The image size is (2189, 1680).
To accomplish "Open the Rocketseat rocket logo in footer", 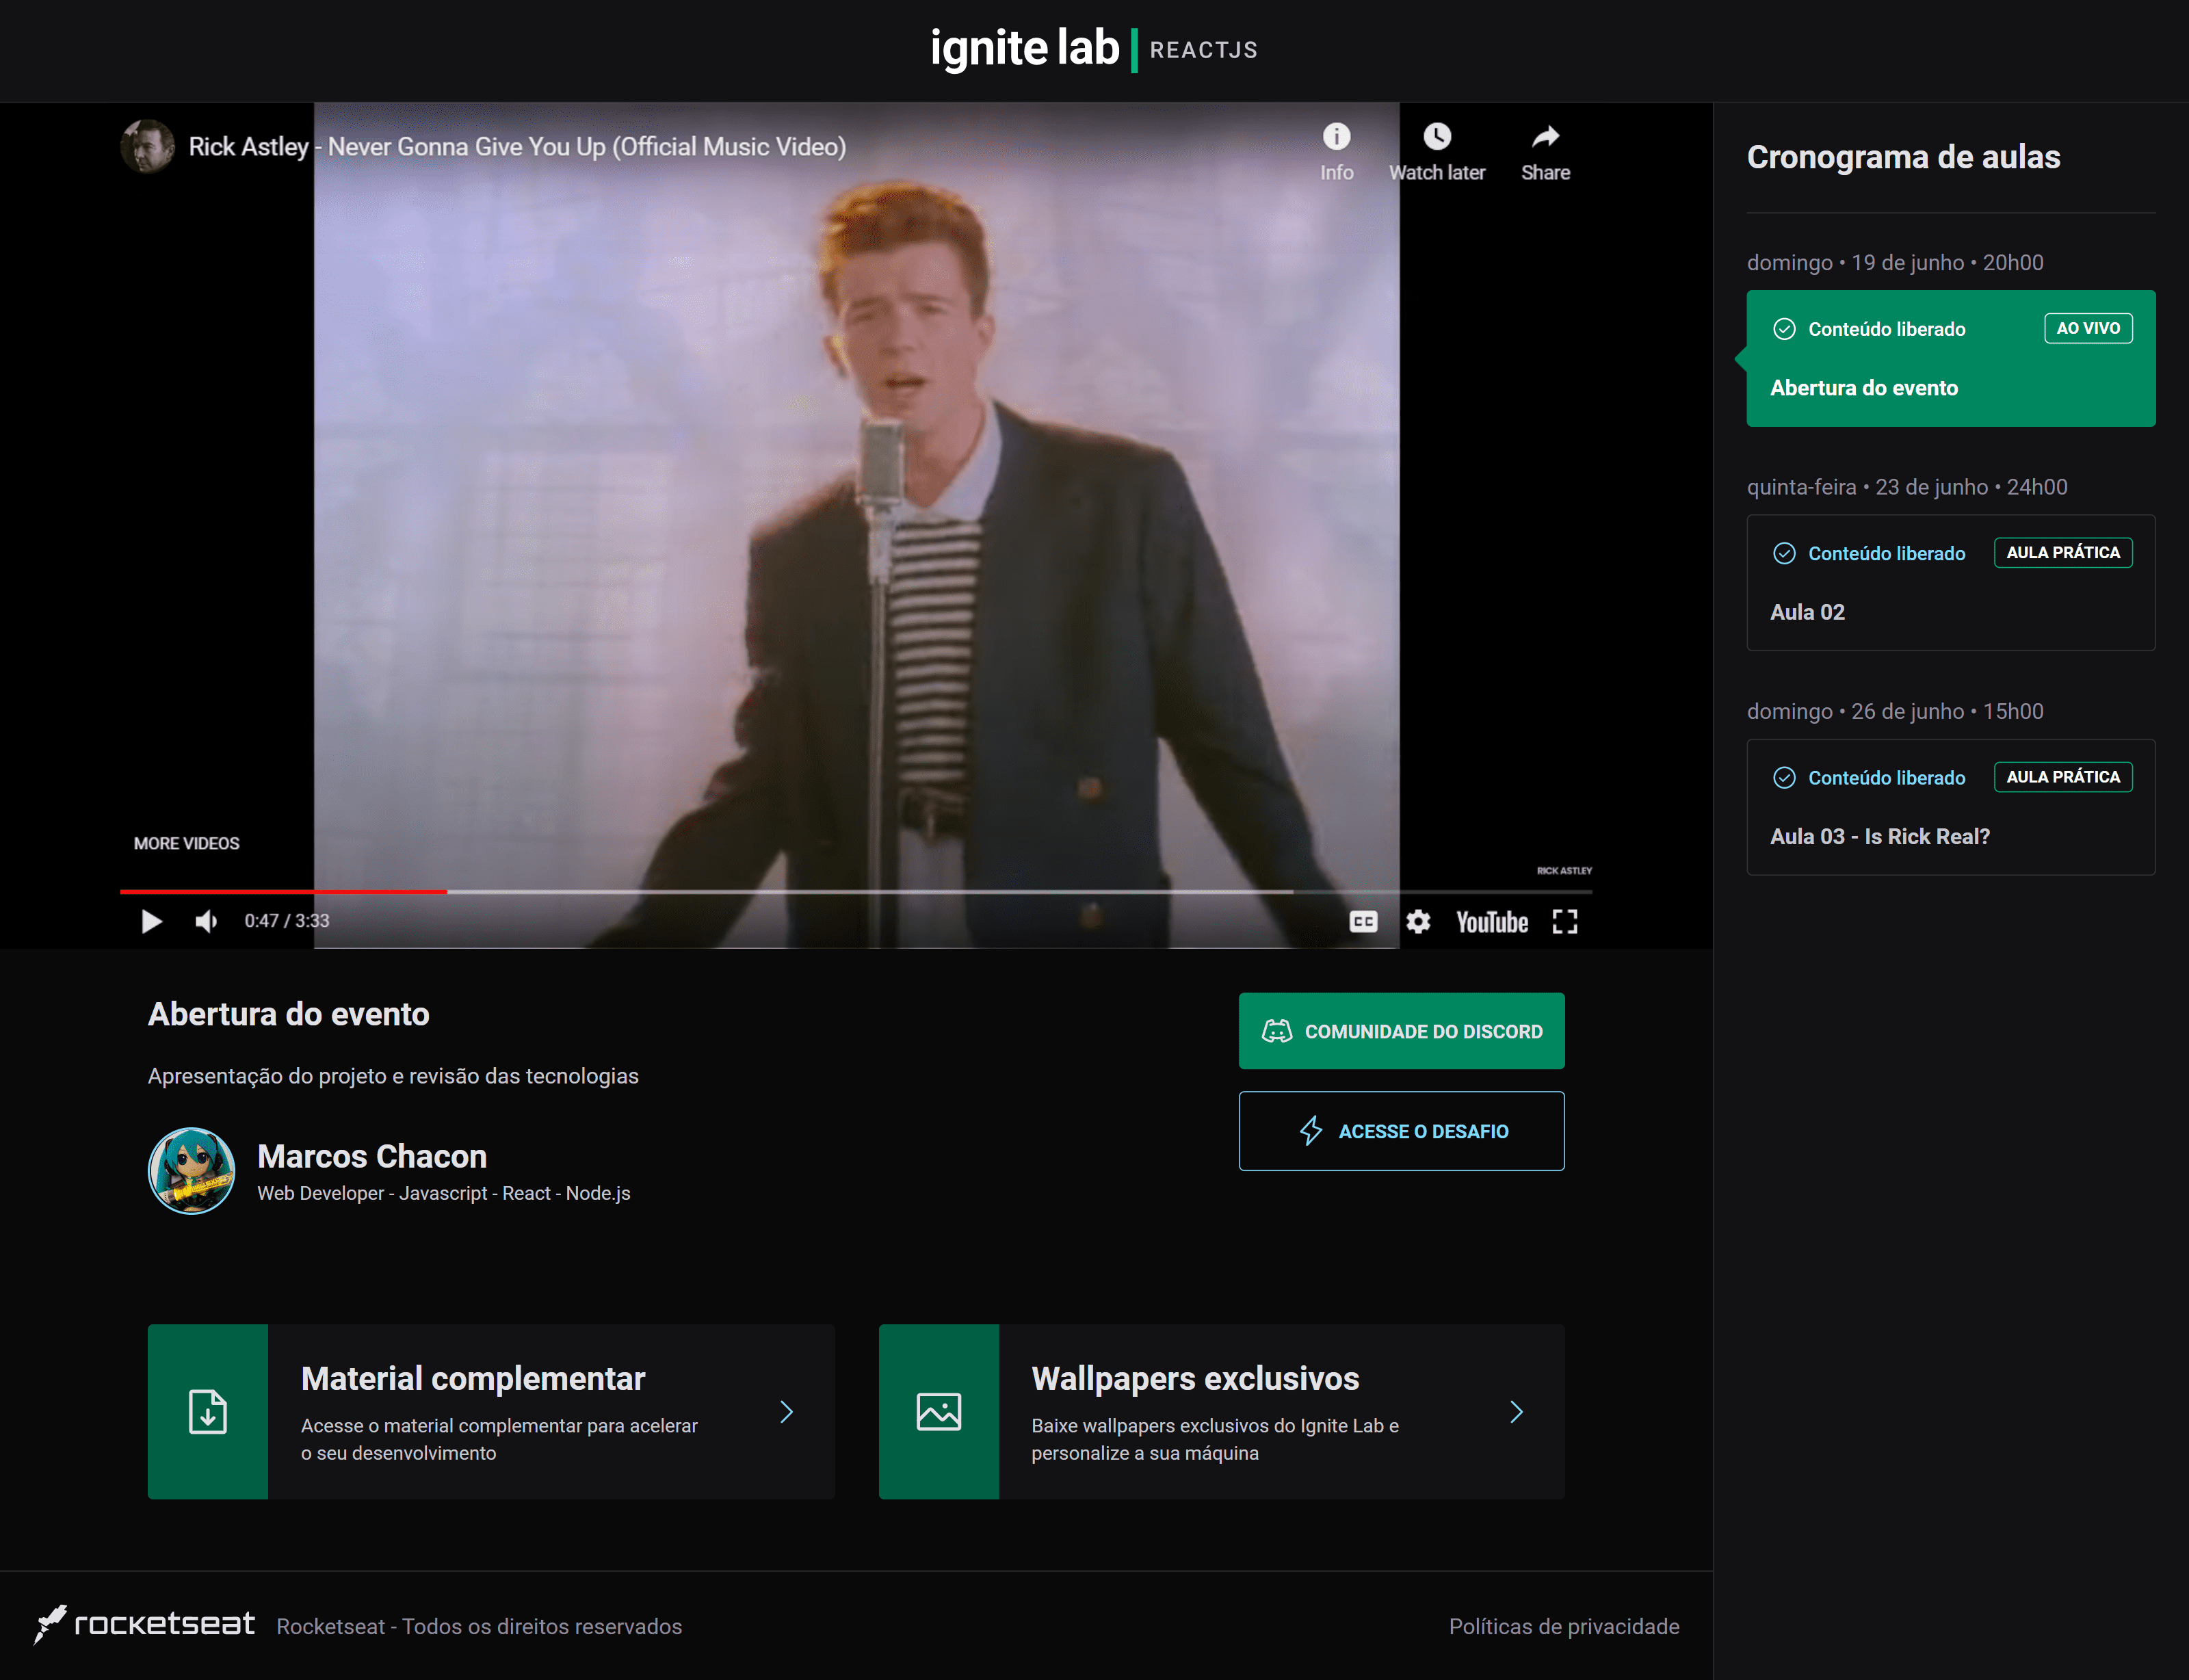I will point(52,1626).
